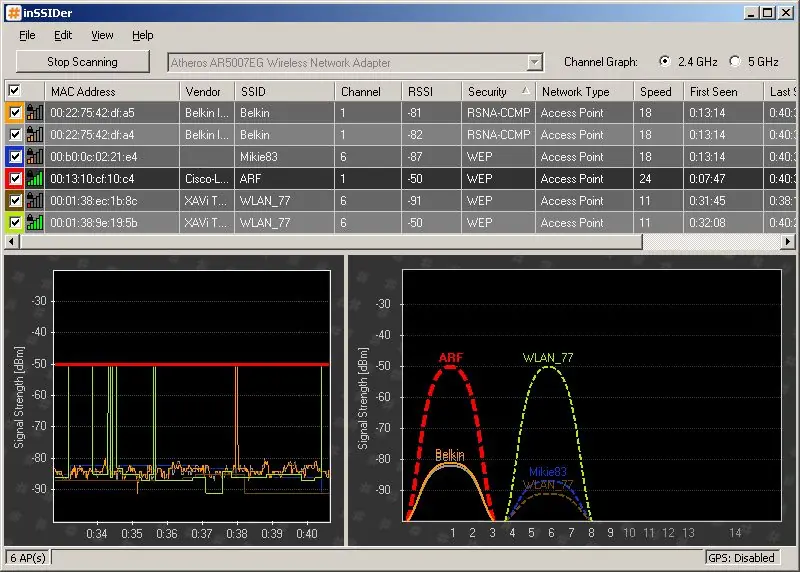Select the 5 GHz channel graph option
The height and width of the screenshot is (572, 800).
(735, 61)
